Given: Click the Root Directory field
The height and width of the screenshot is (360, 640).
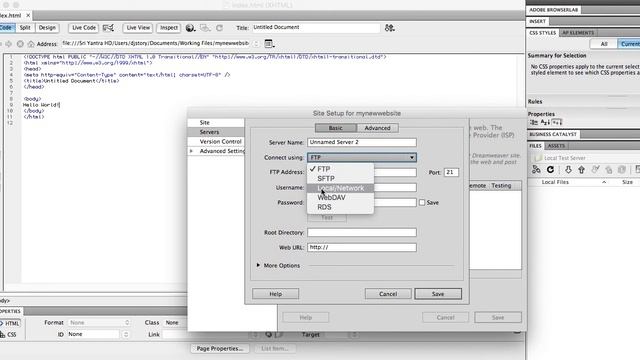Looking at the screenshot, I should click(x=362, y=232).
